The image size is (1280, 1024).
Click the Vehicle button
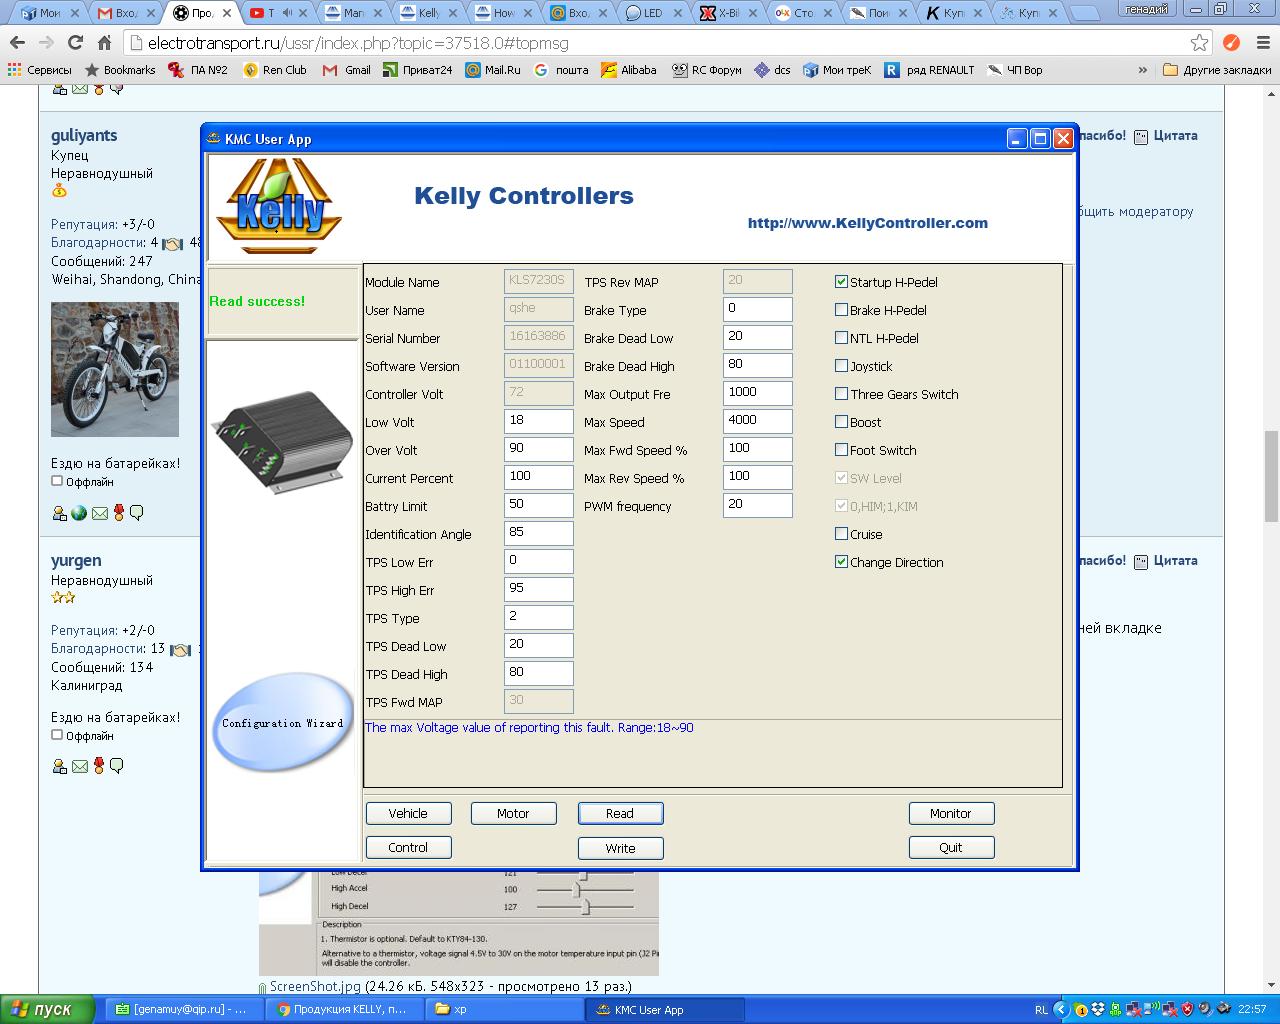click(x=408, y=814)
